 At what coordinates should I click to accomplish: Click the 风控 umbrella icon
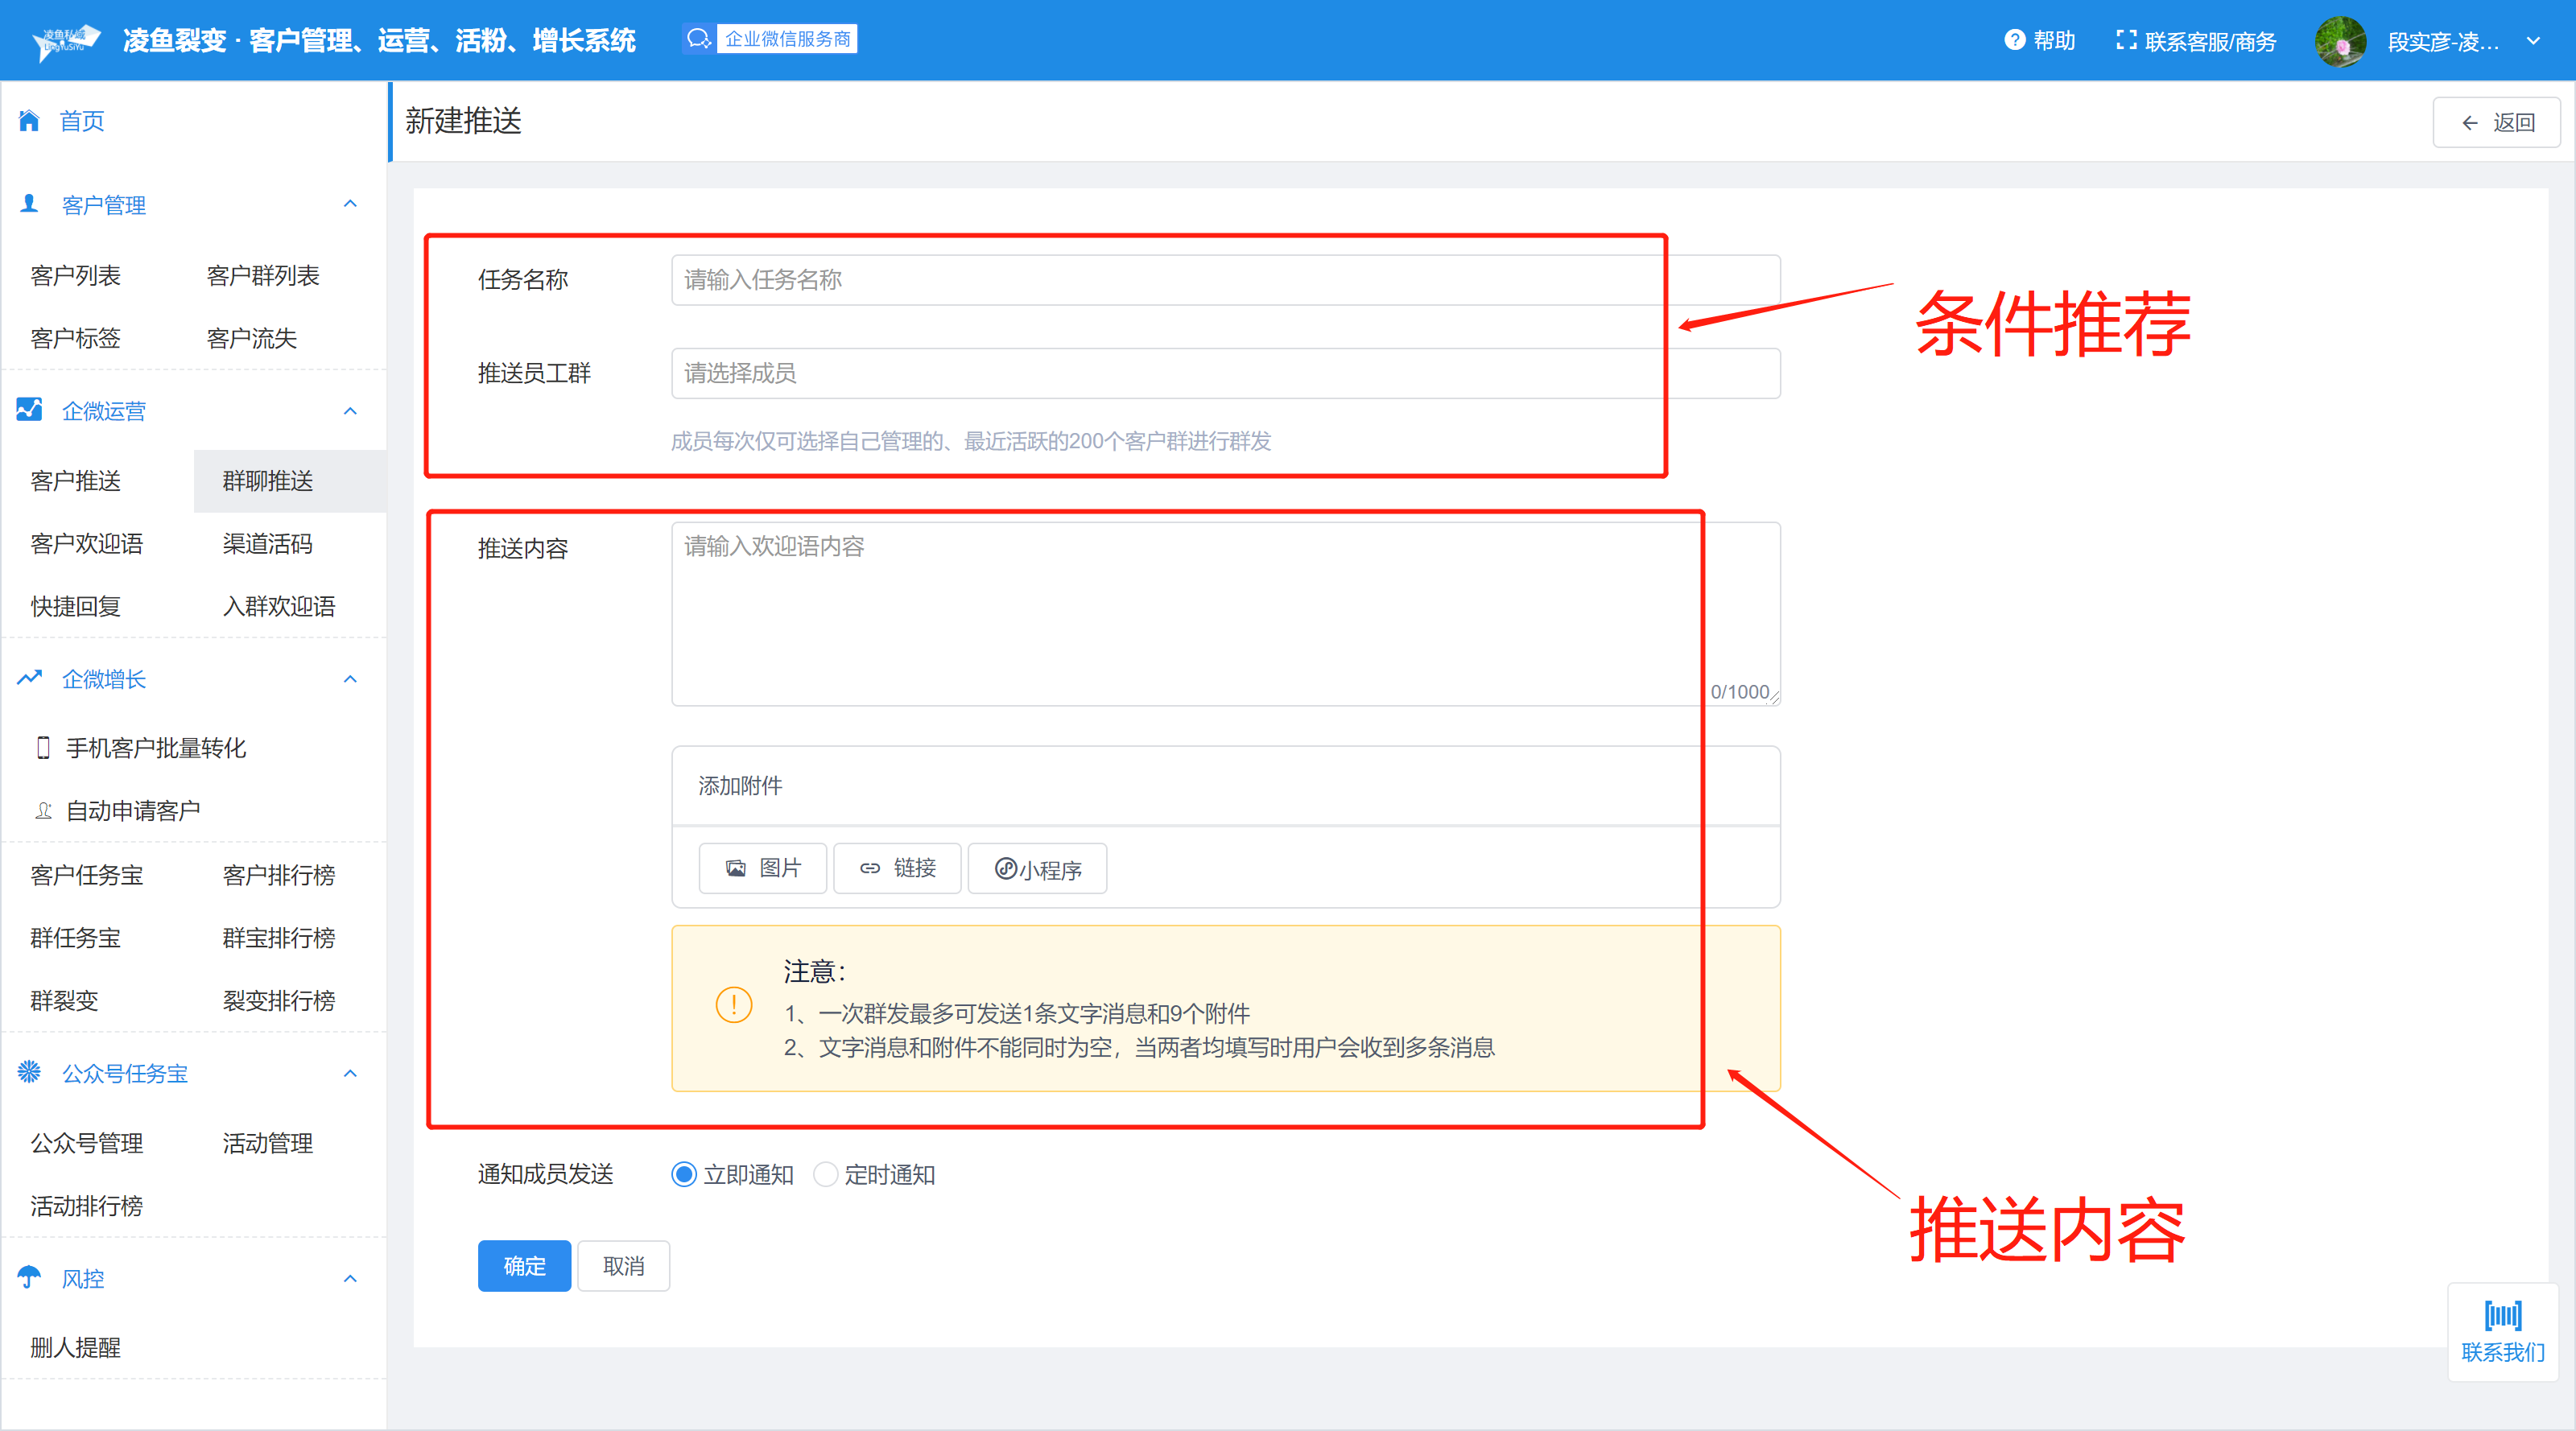pyautogui.click(x=29, y=1277)
